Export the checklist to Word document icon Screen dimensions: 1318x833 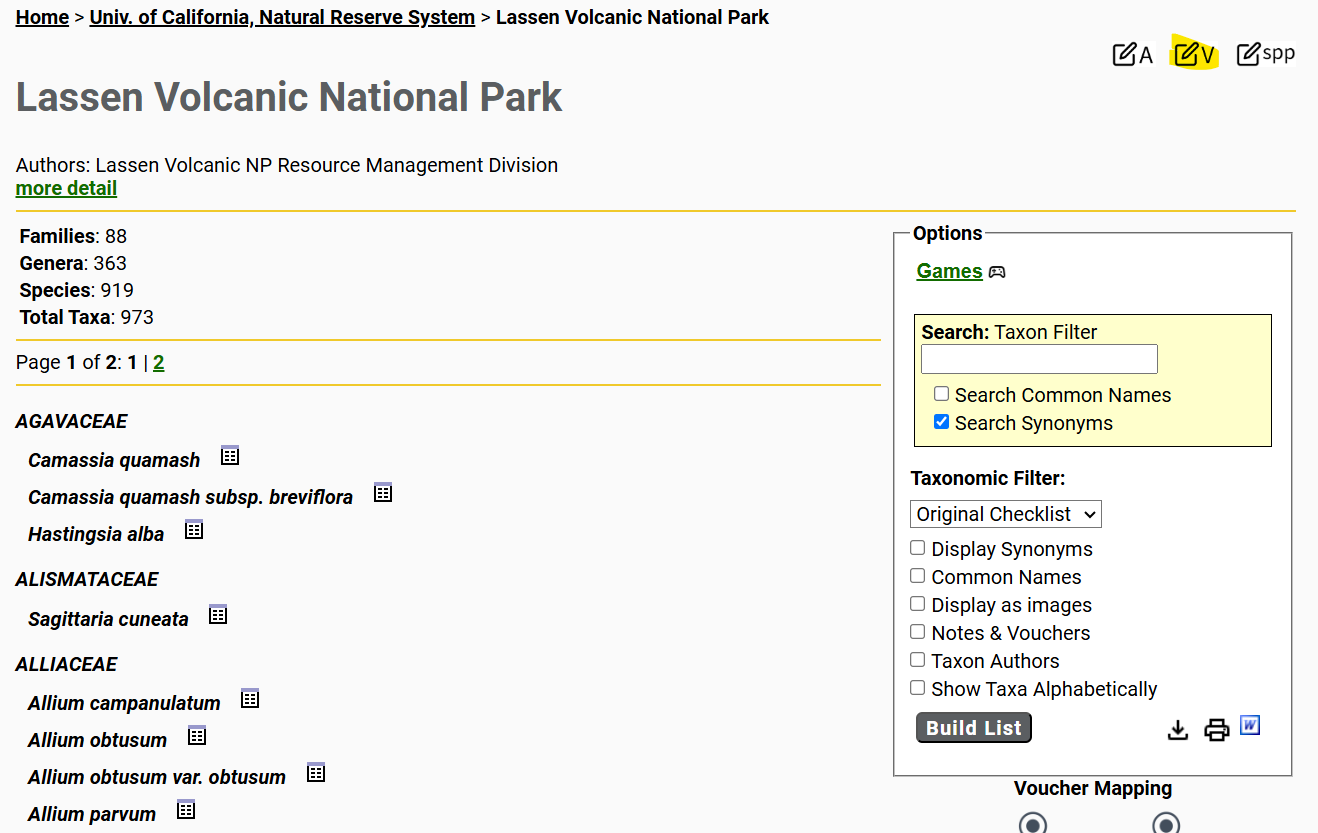(x=1250, y=725)
